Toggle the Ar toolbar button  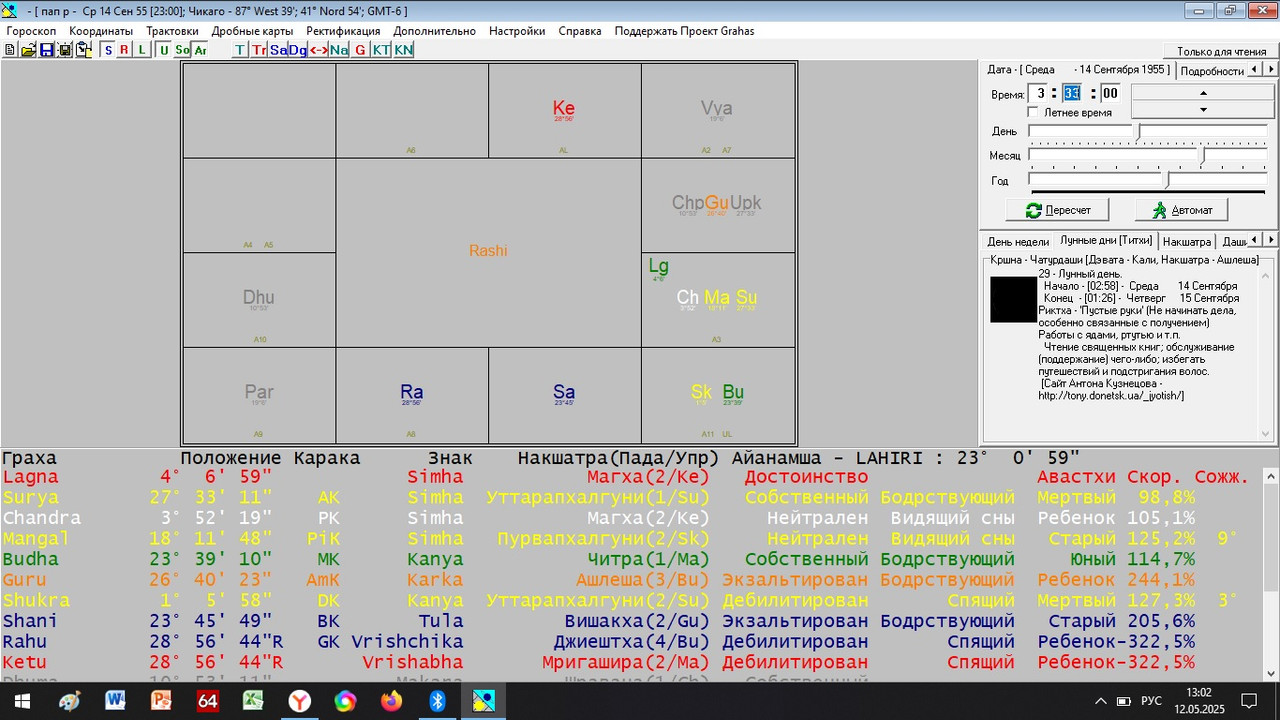200,50
